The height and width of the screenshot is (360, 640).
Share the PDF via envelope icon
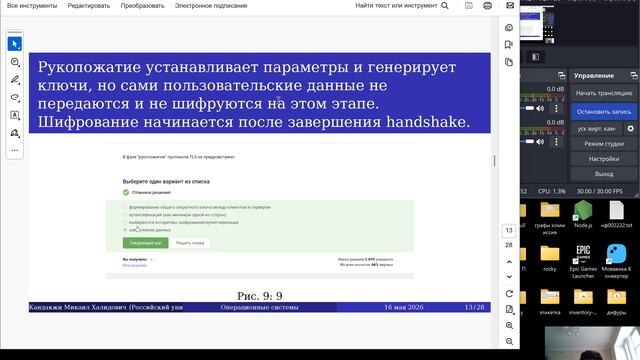510,6
